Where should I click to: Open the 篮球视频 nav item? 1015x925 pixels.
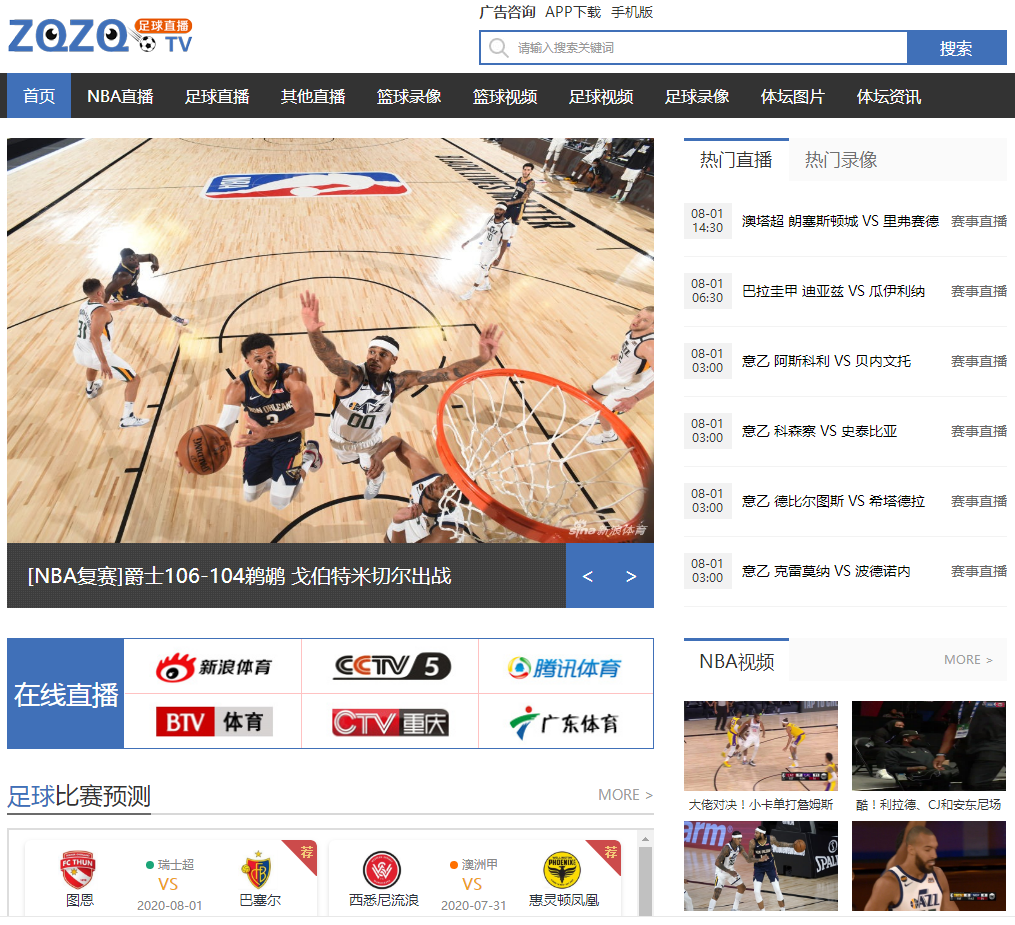pyautogui.click(x=505, y=96)
